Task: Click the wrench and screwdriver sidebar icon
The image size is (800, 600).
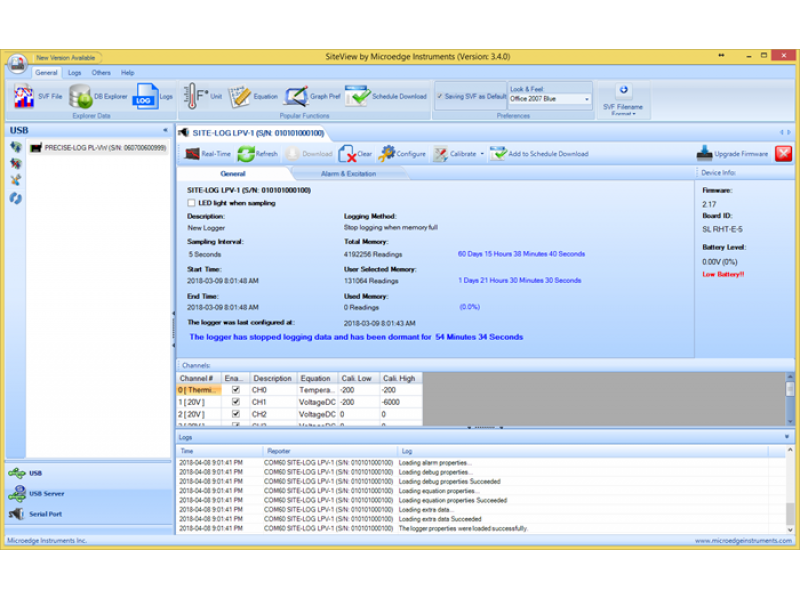Action: tap(16, 180)
